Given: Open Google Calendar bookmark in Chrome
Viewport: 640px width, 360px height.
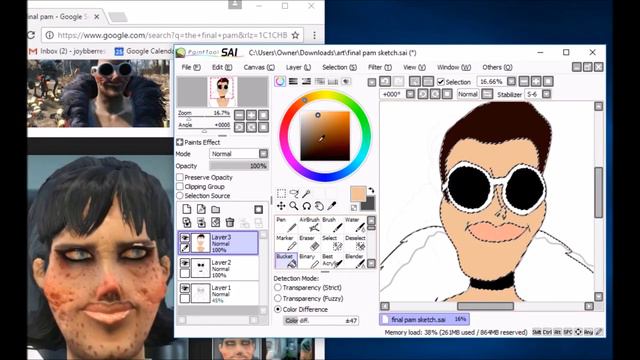Looking at the screenshot, I should coord(144,51).
